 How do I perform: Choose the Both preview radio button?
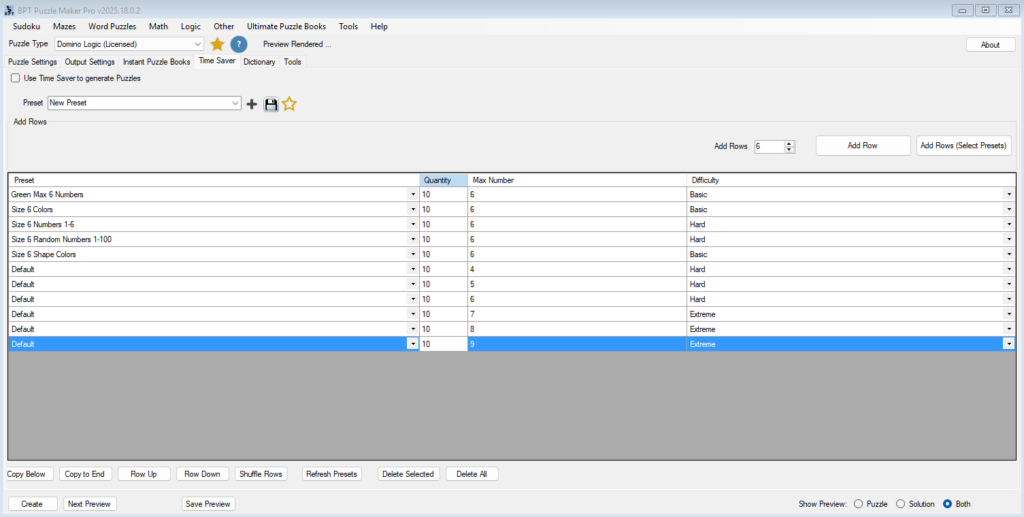(x=947, y=504)
